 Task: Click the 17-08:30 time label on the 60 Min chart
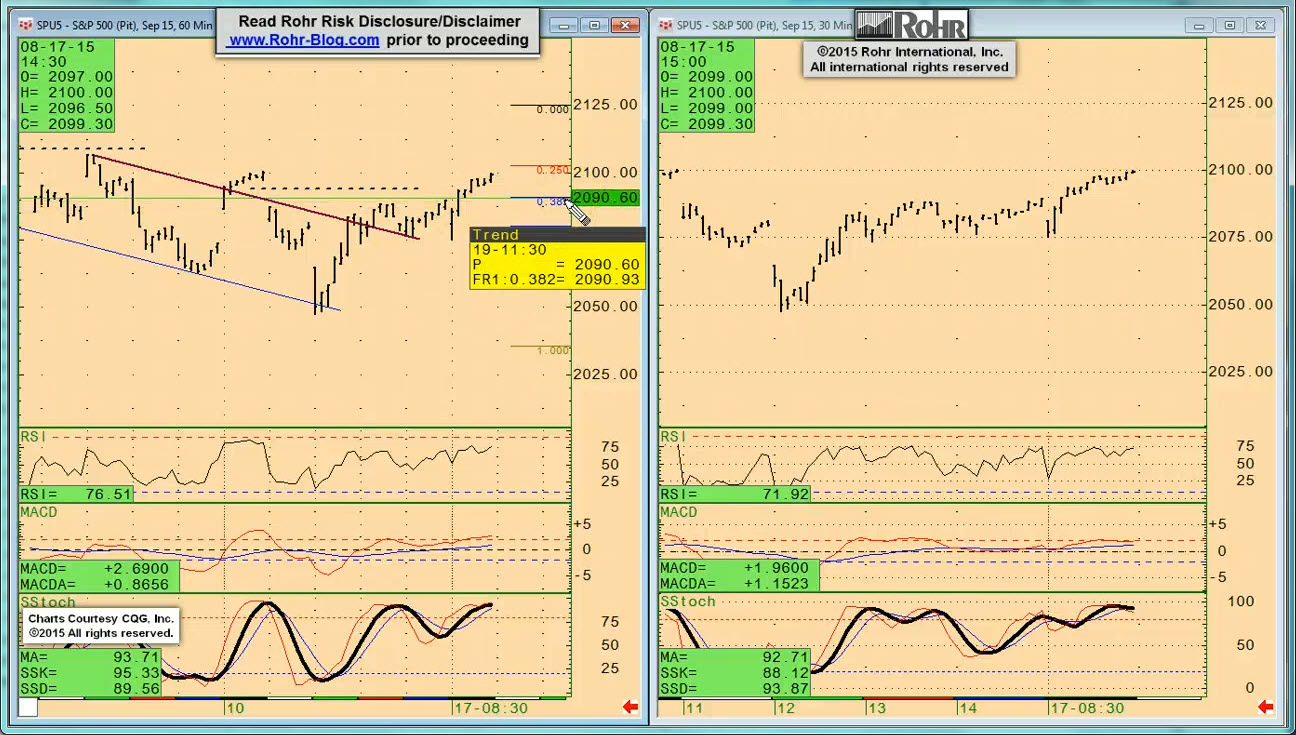[x=491, y=708]
